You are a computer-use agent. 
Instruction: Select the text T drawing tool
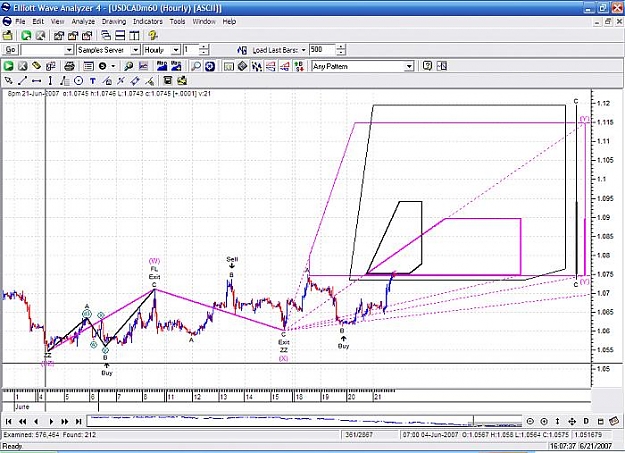[x=92, y=81]
